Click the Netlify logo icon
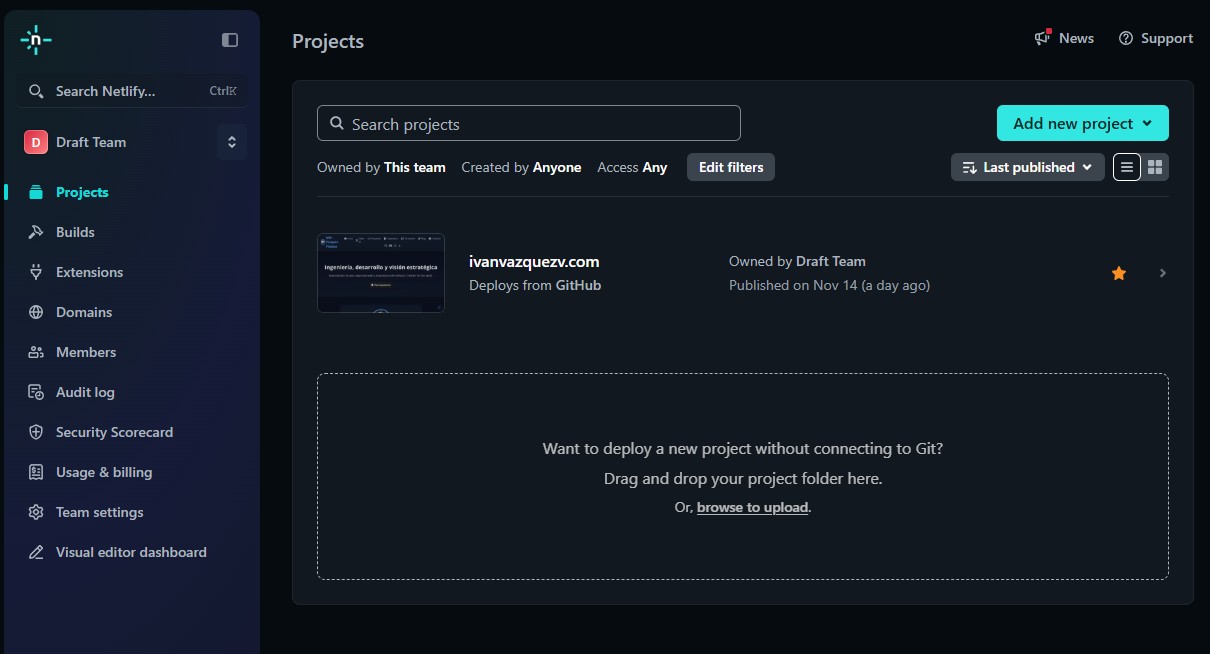The image size is (1210, 654). (36, 40)
